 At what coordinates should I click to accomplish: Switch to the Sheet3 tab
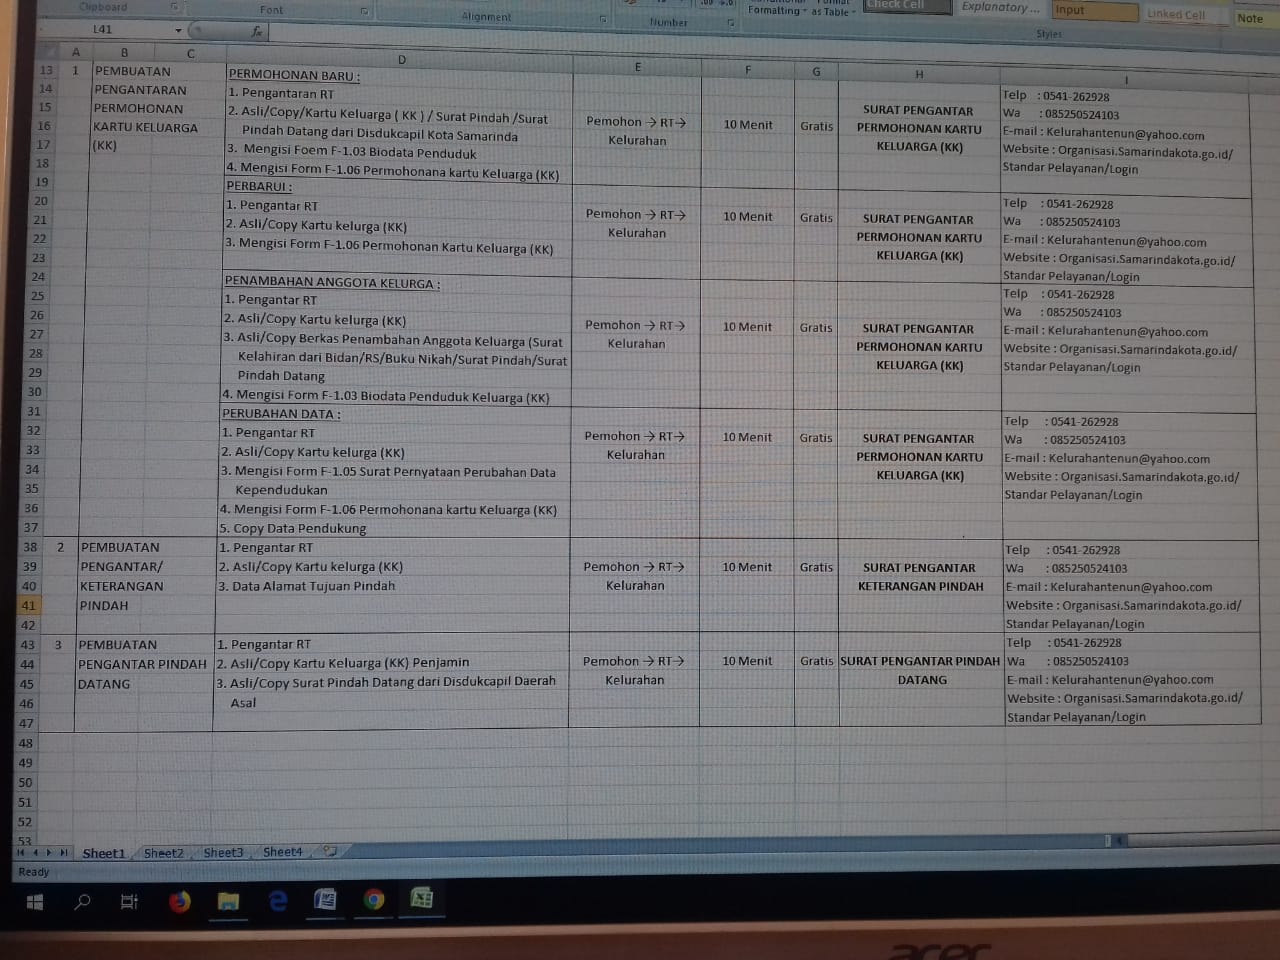tap(223, 852)
